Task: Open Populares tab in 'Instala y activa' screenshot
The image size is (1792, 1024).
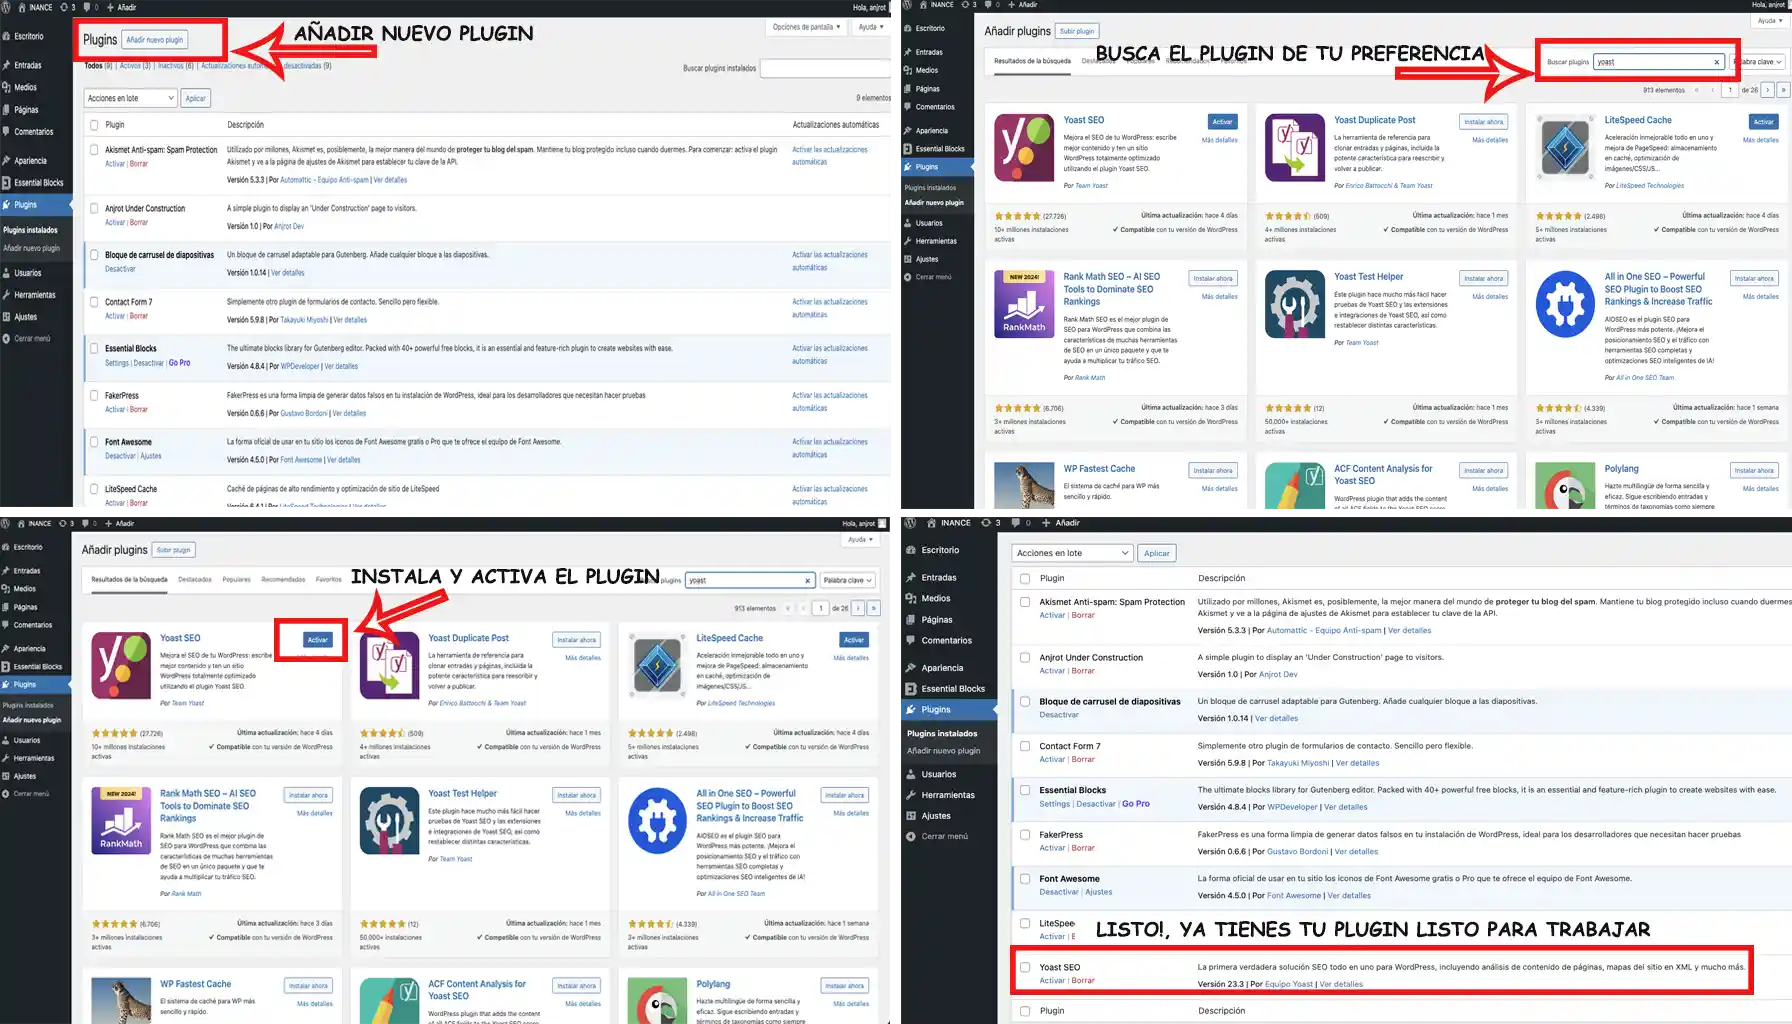Action: (x=237, y=579)
